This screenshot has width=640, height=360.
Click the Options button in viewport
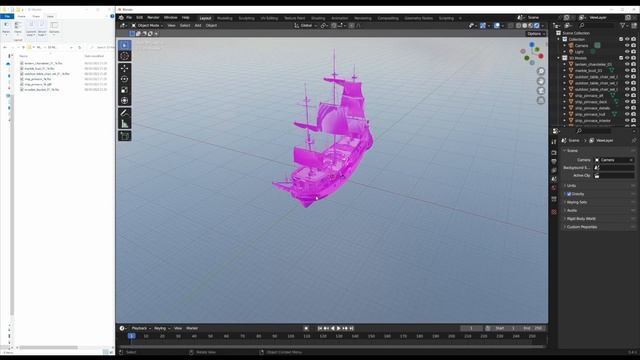(x=536, y=33)
